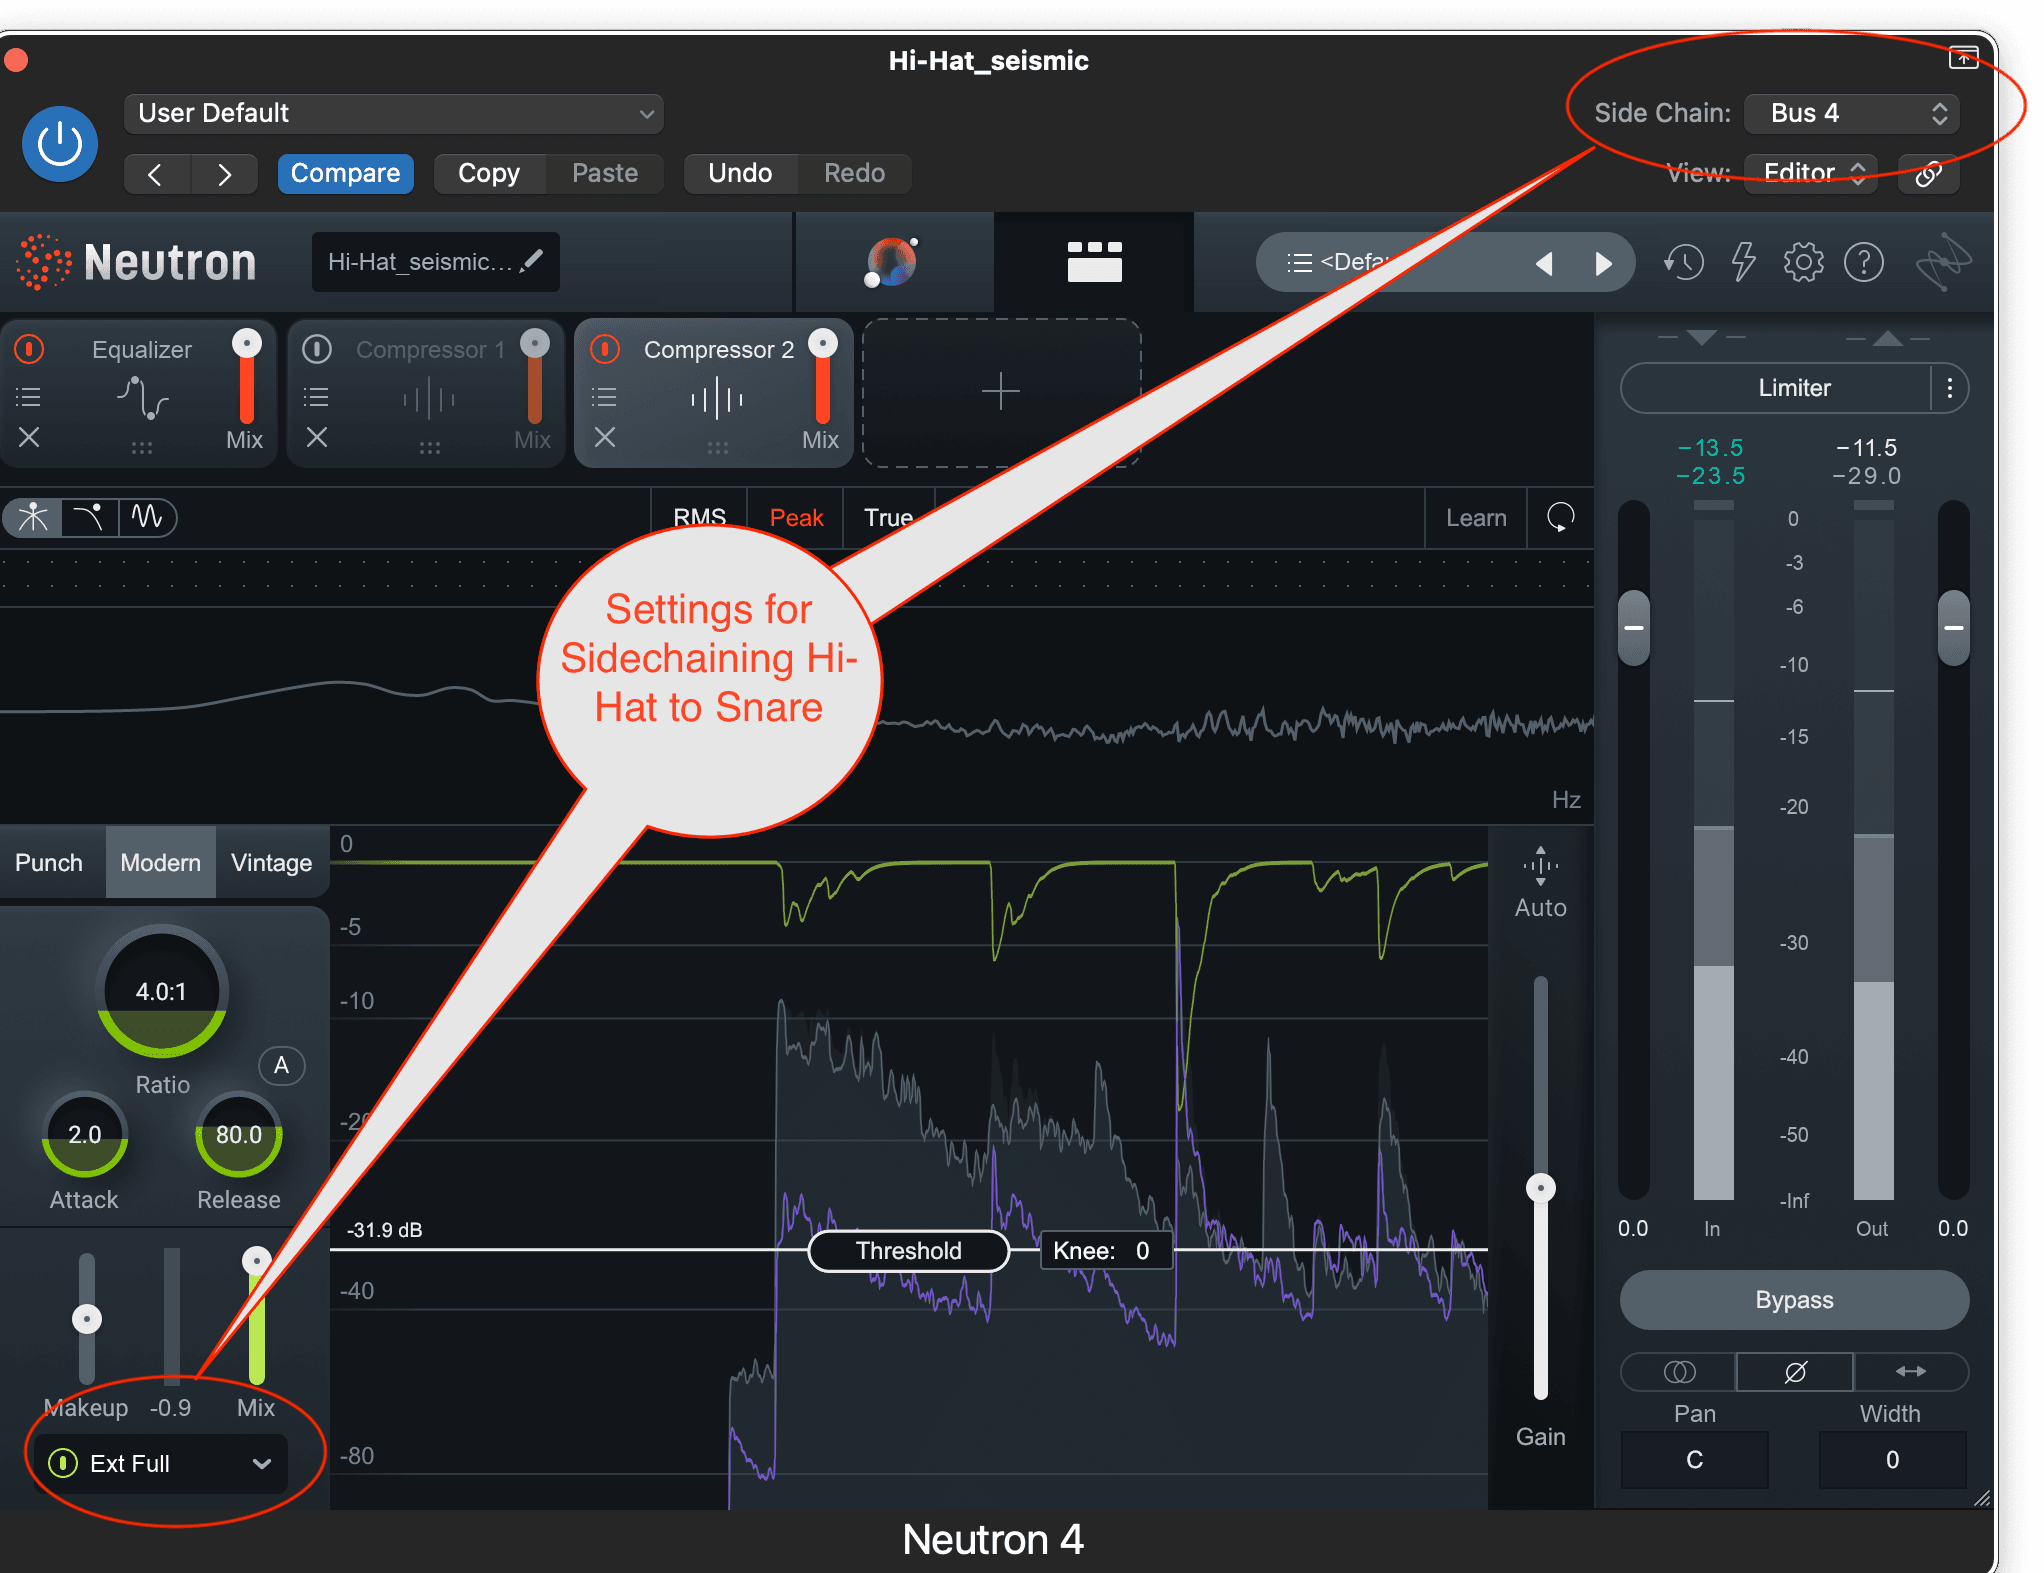Click the 2.0 Attack knob
2044x1573 pixels.
click(84, 1134)
